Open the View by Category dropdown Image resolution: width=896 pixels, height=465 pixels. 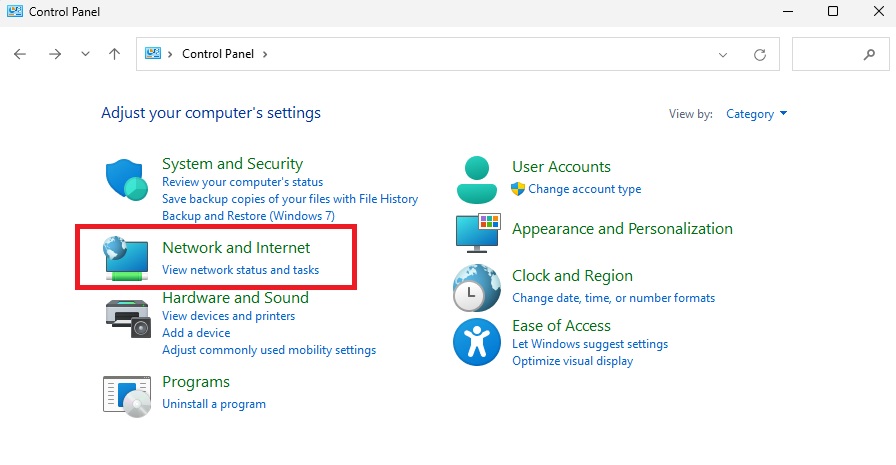click(x=756, y=114)
